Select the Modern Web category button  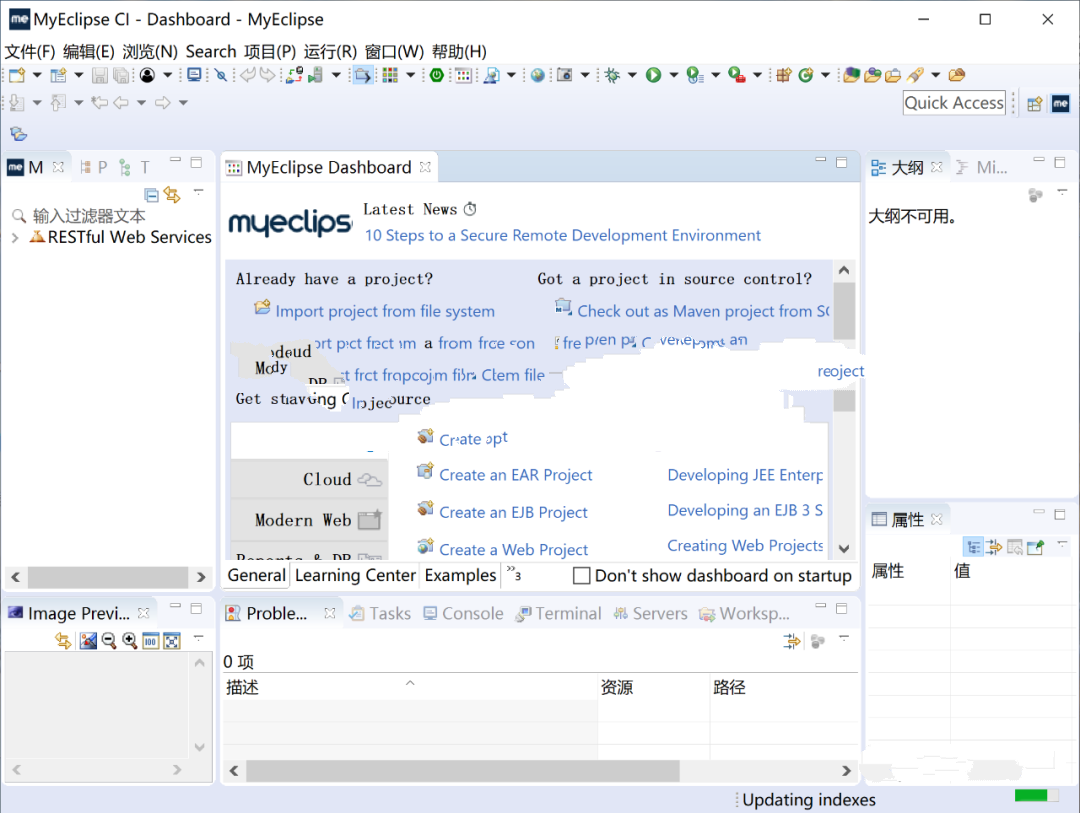309,519
